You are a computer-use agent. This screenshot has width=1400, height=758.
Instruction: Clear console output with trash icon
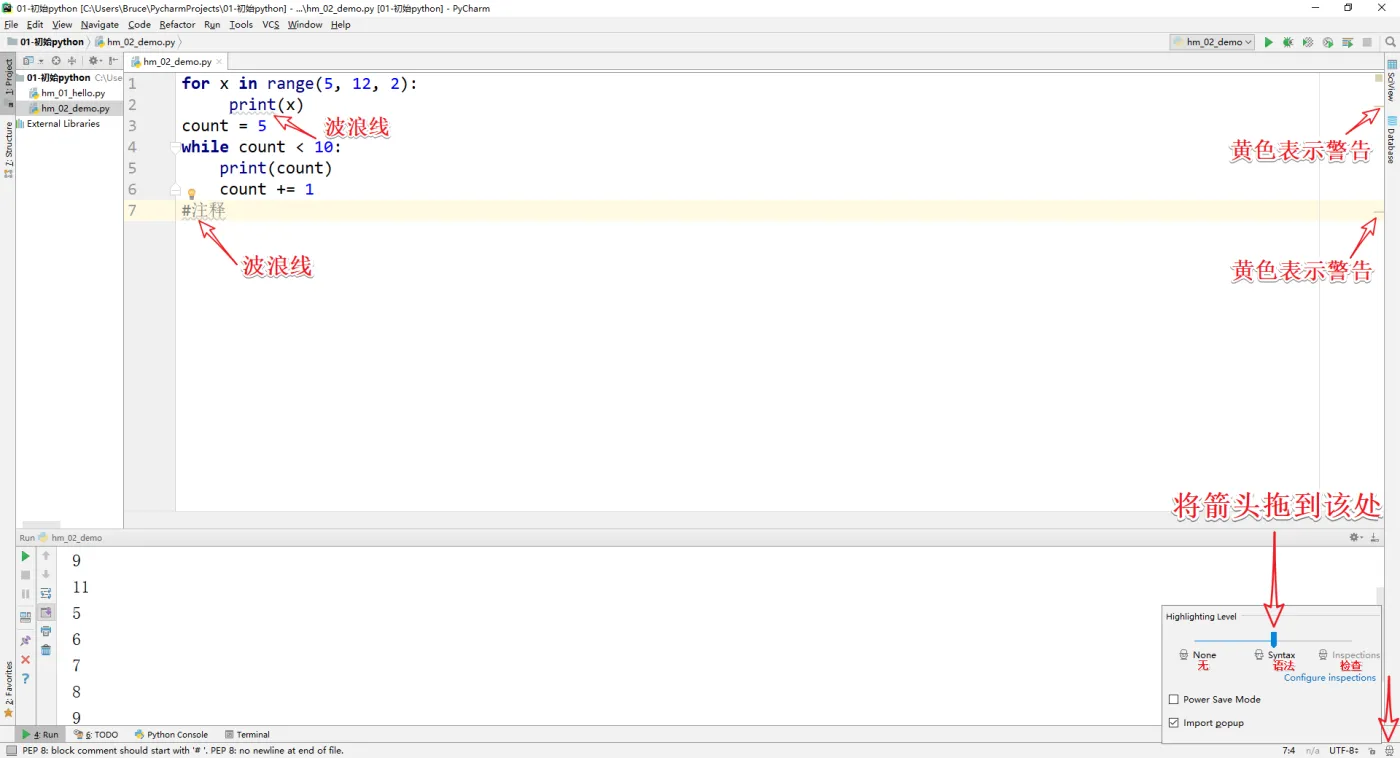point(46,650)
